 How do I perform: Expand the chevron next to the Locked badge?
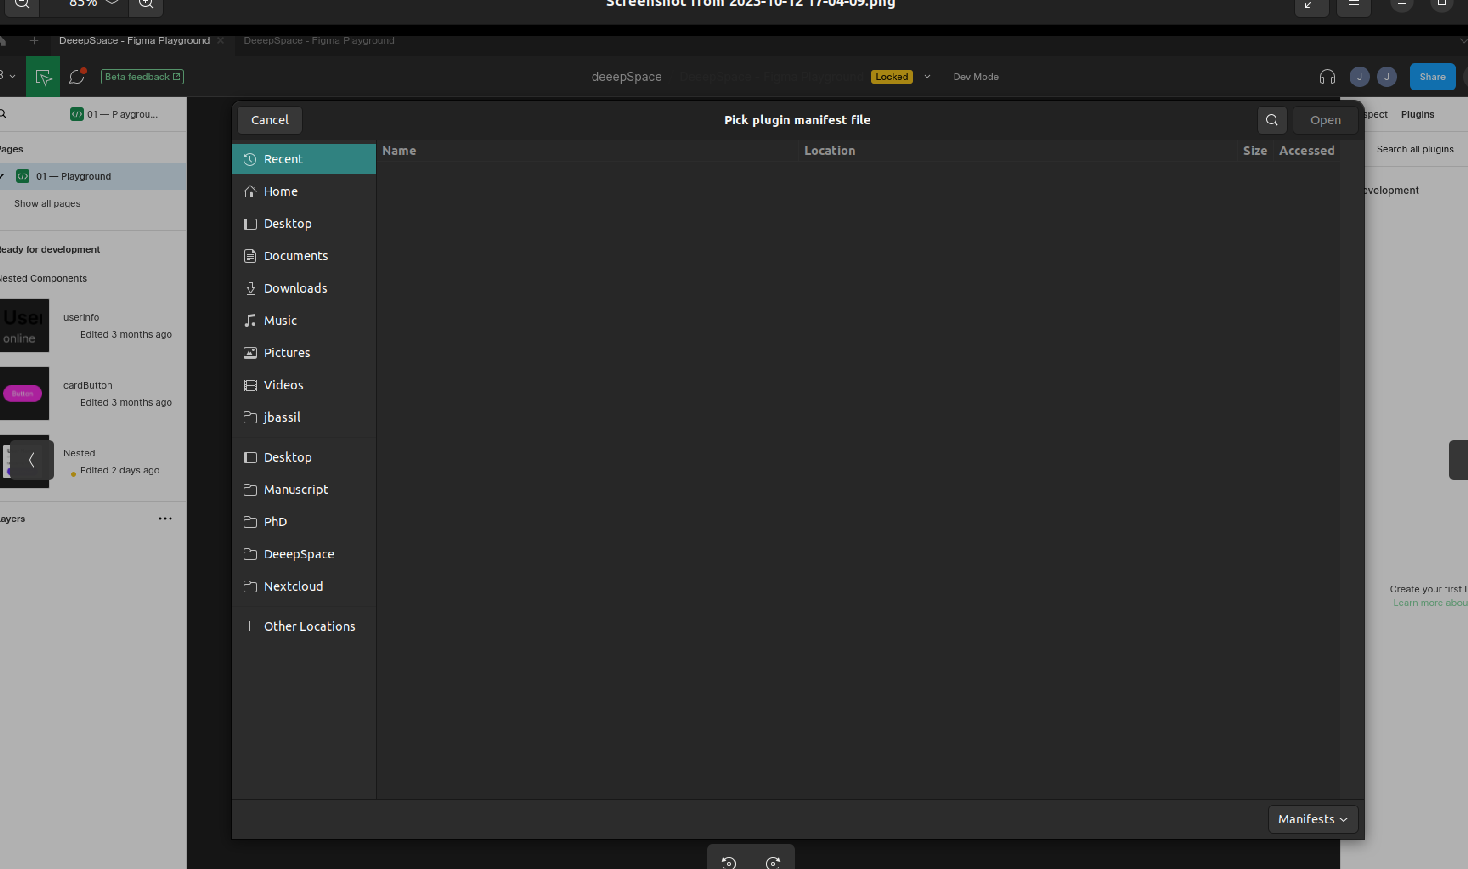click(x=927, y=76)
